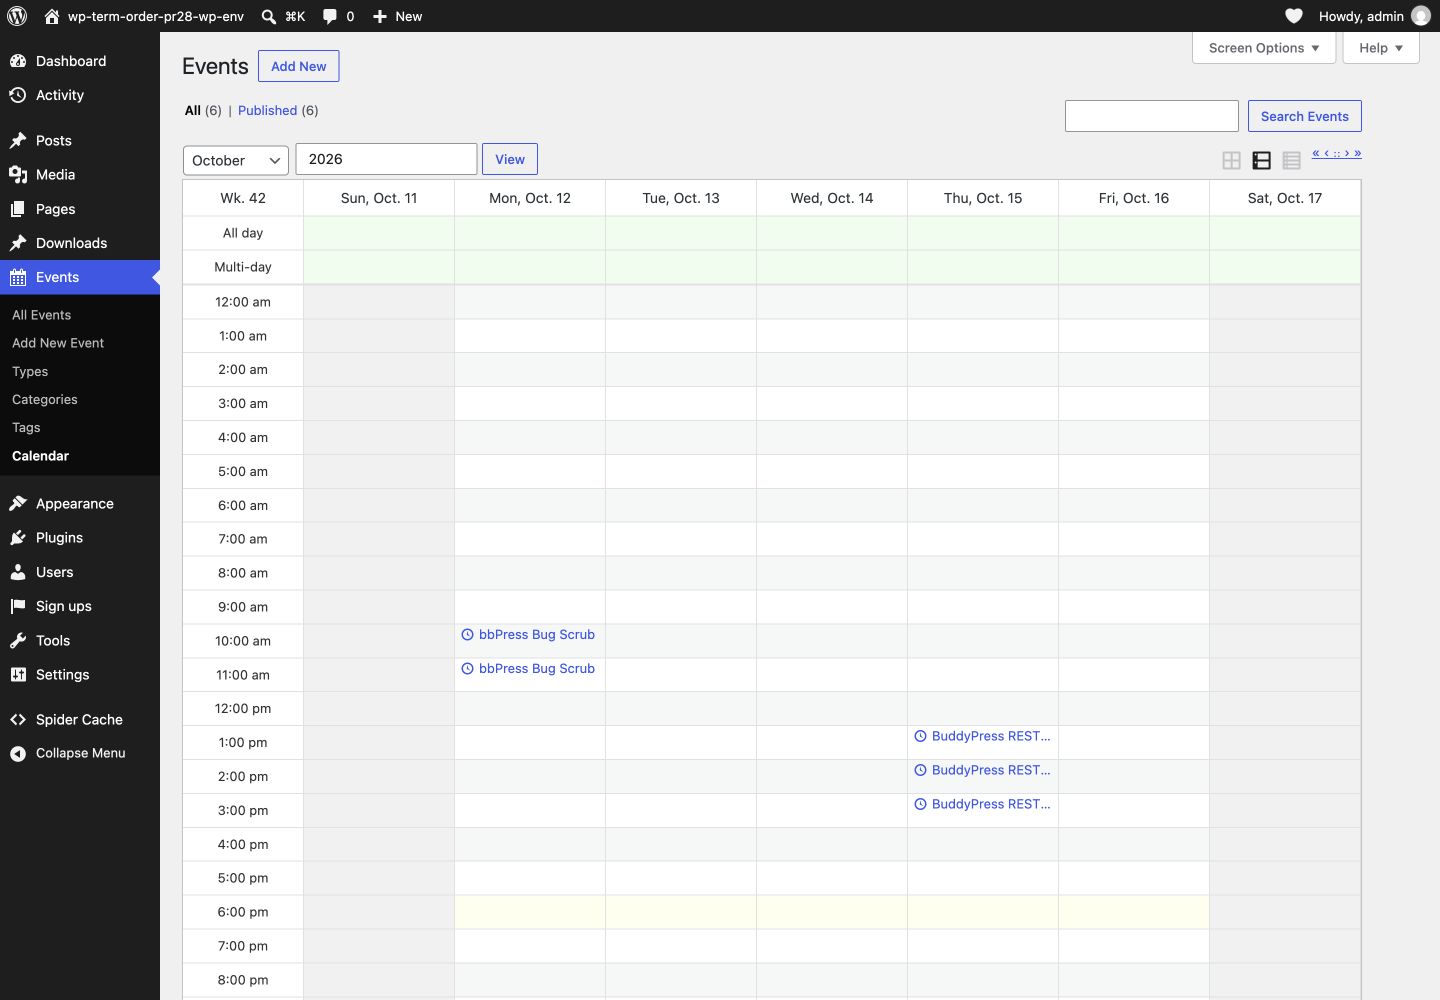The image size is (1440, 1000).
Task: Click the heart icon in admin bar
Action: point(1294,16)
